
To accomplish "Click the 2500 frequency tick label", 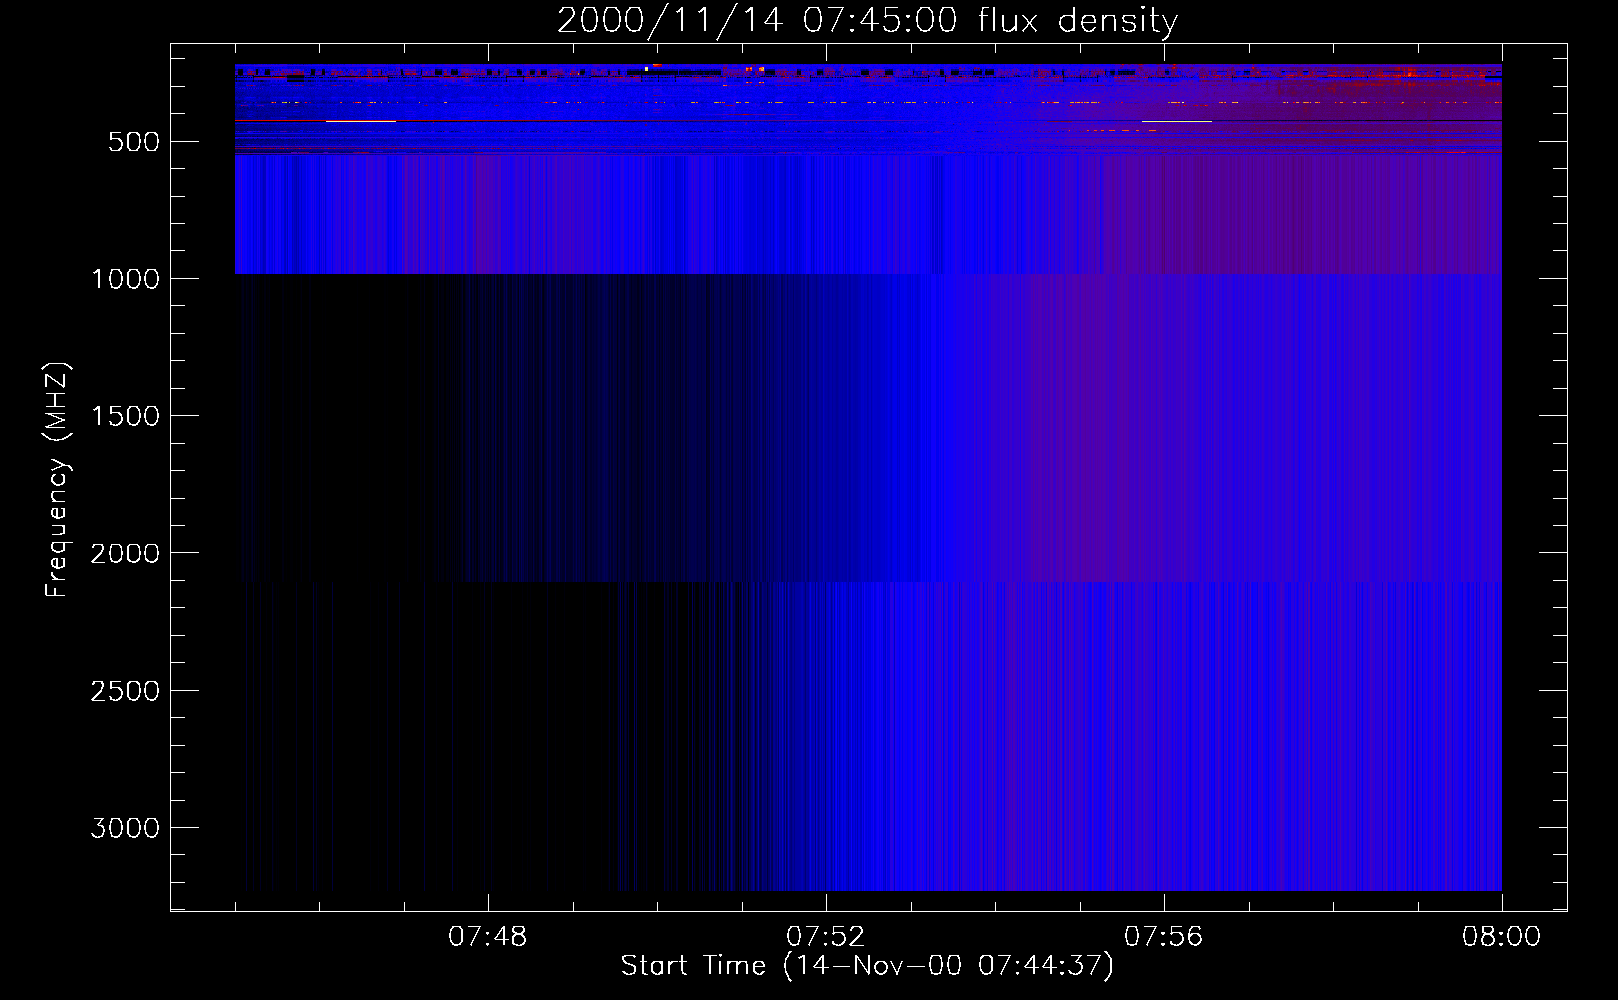I will (125, 691).
